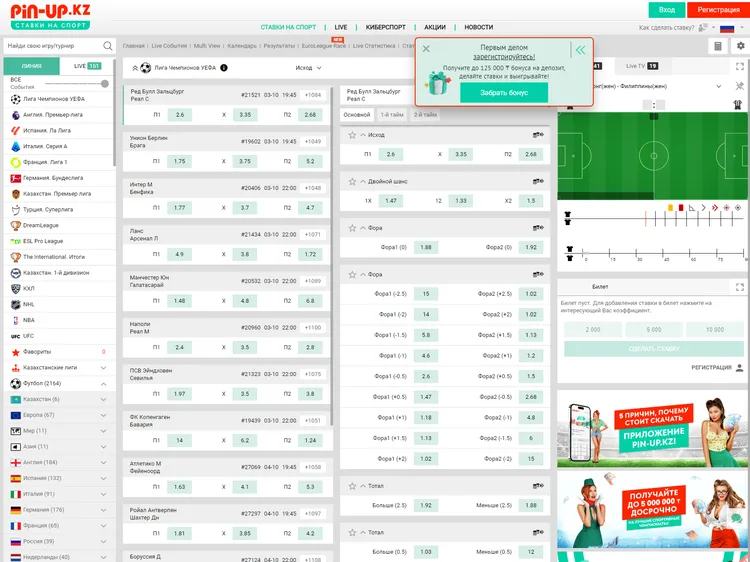Expand the Казахстанские лиги section

104,367
